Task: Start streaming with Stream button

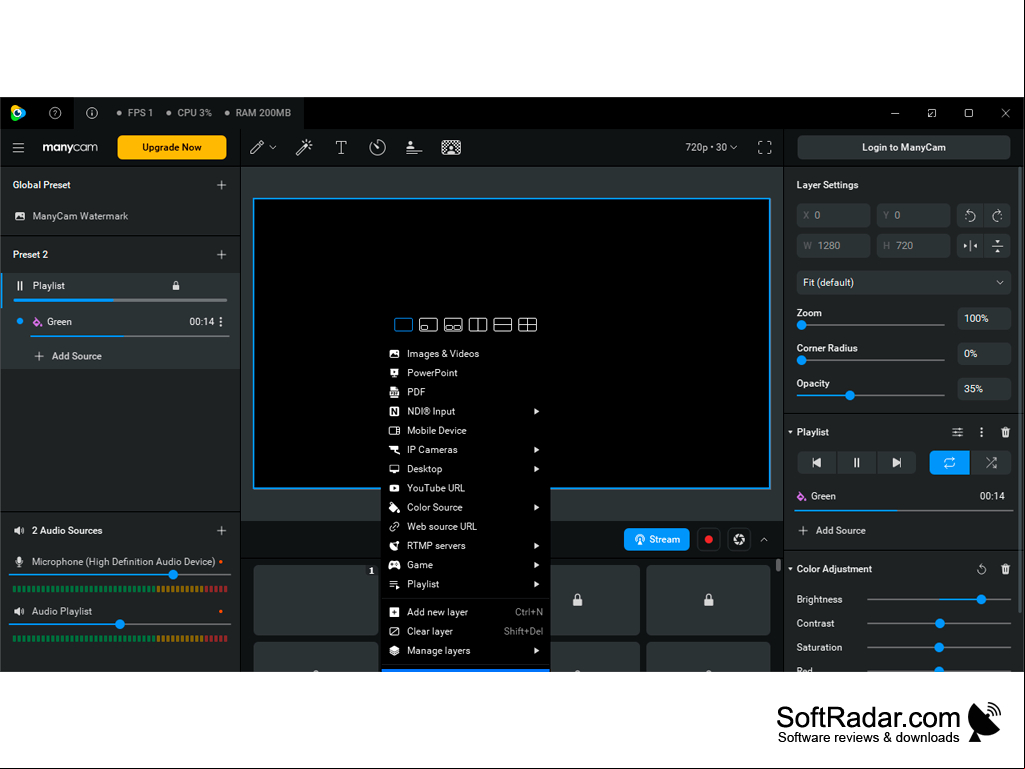Action: 656,539
